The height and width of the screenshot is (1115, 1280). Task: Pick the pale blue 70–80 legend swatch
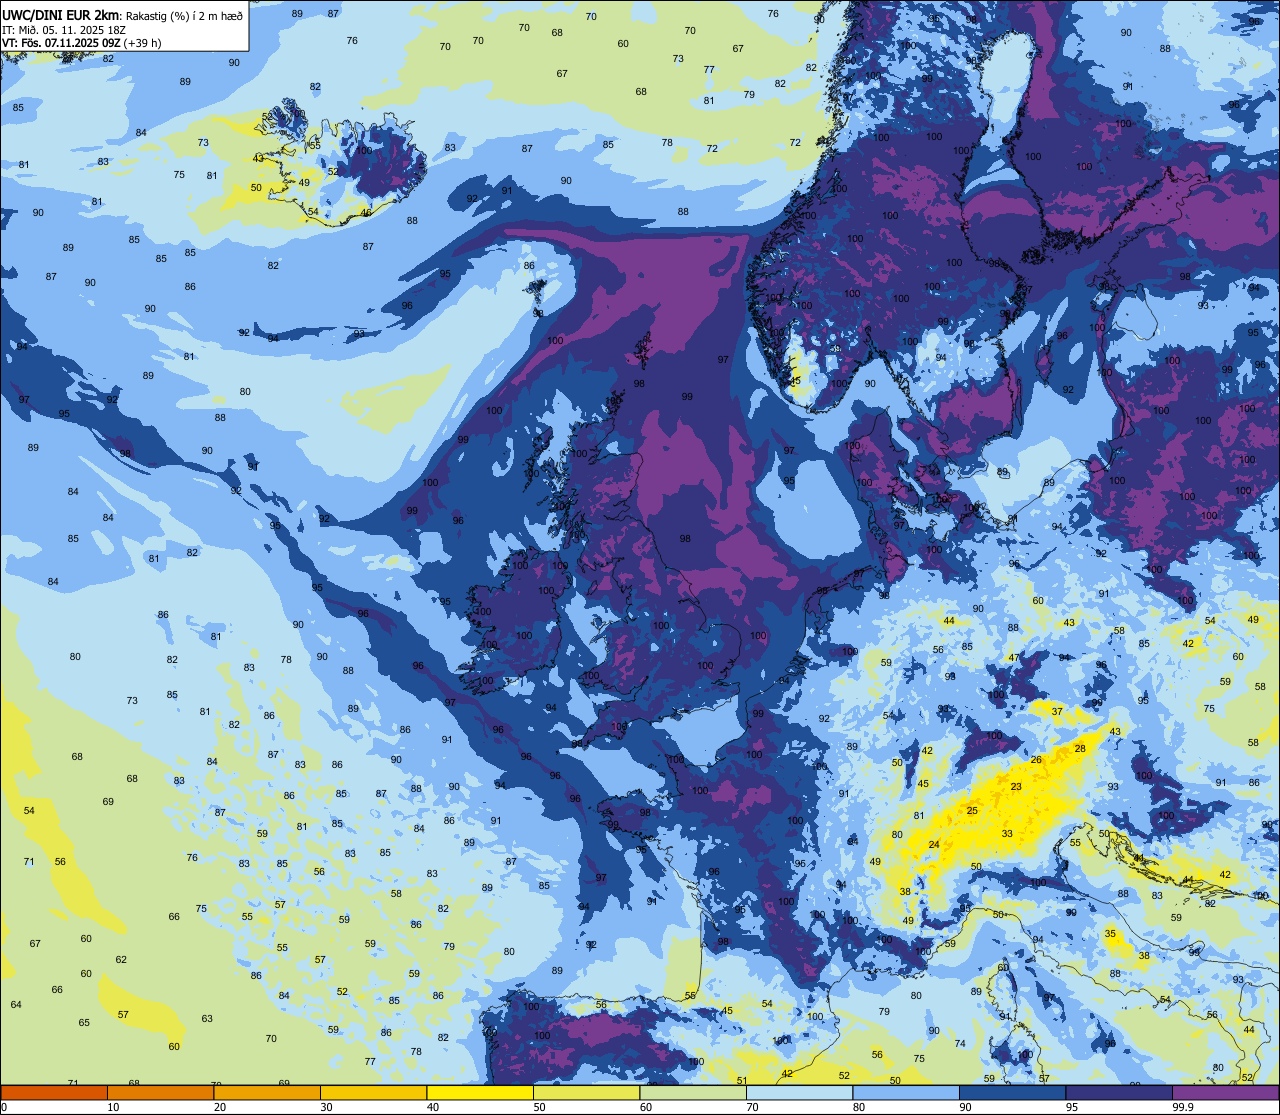pos(799,1092)
